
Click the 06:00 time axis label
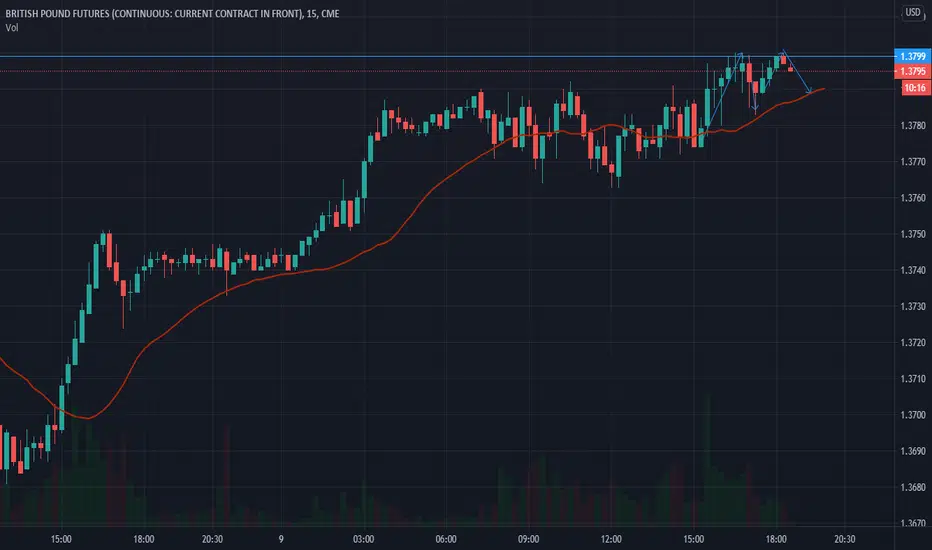(446, 539)
